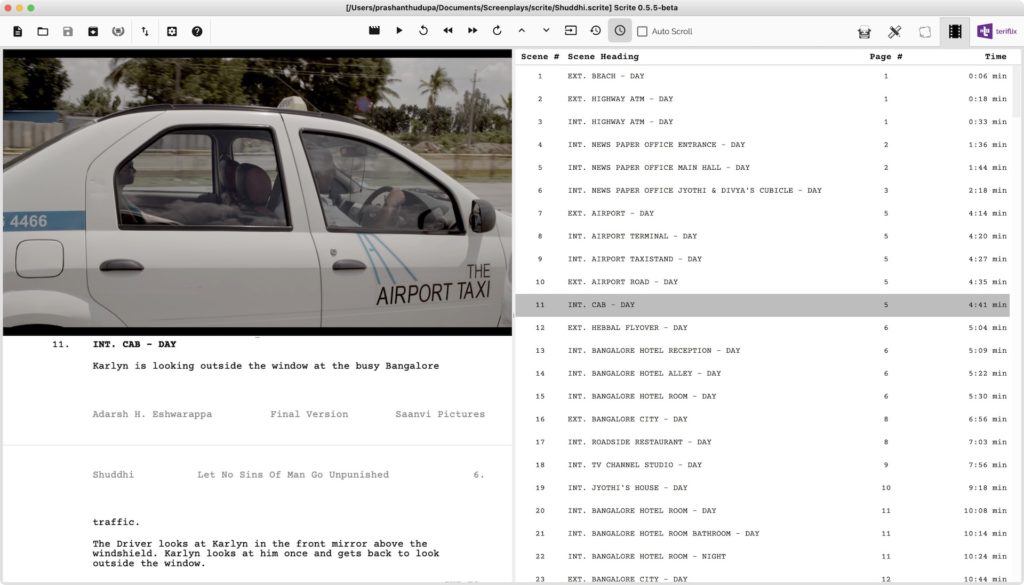Screen dimensions: 1024x585
Task: Toggle the clock time-column button
Action: click(620, 31)
